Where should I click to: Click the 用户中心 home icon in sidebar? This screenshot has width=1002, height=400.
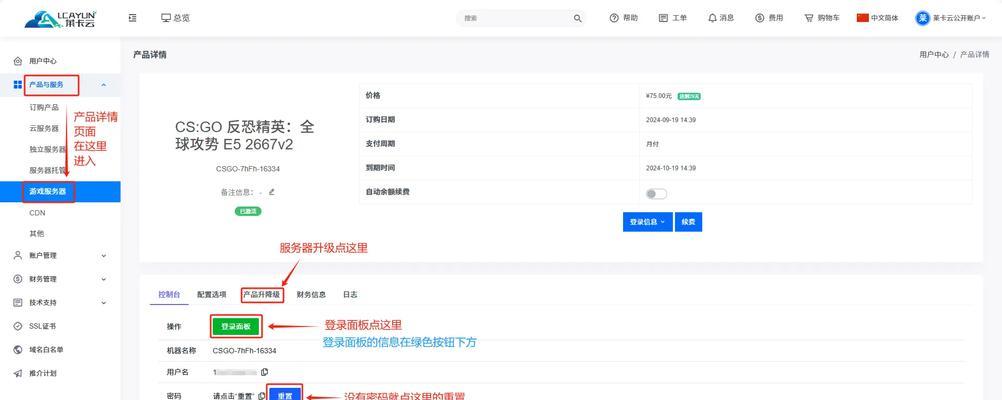18,61
